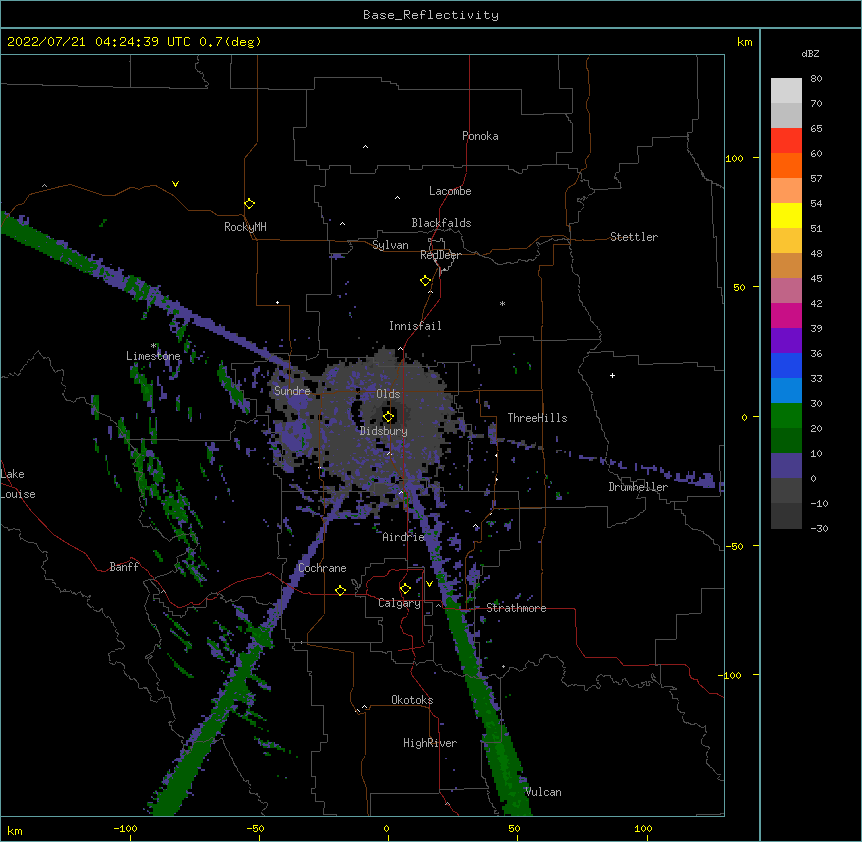Click the Okotoks label

tap(412, 700)
